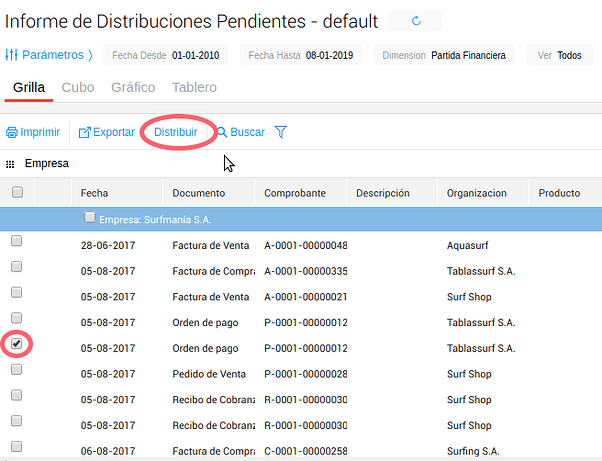Check the Pedido de Venta row checkbox
This screenshot has width=602, height=461.
click(17, 370)
